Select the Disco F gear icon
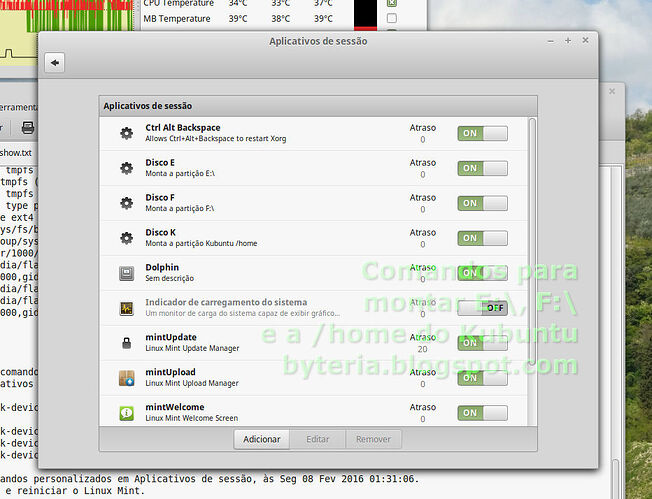The image size is (652, 499). tap(126, 203)
